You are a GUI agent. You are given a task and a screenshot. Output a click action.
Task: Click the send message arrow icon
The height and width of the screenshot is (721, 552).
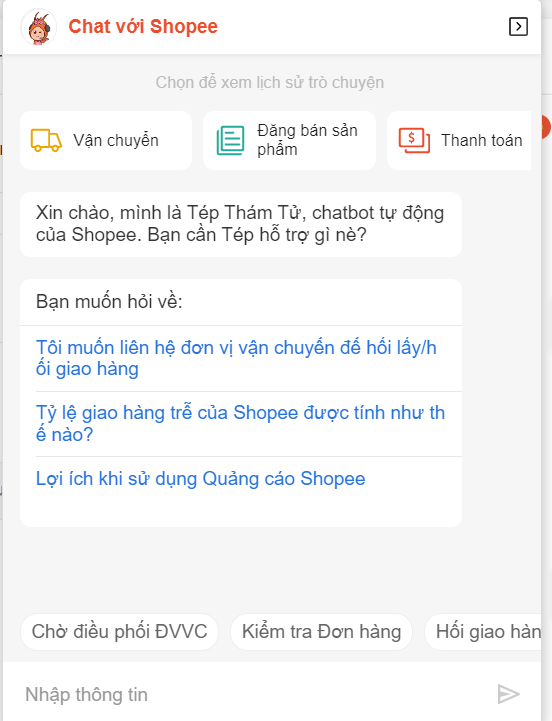click(508, 694)
